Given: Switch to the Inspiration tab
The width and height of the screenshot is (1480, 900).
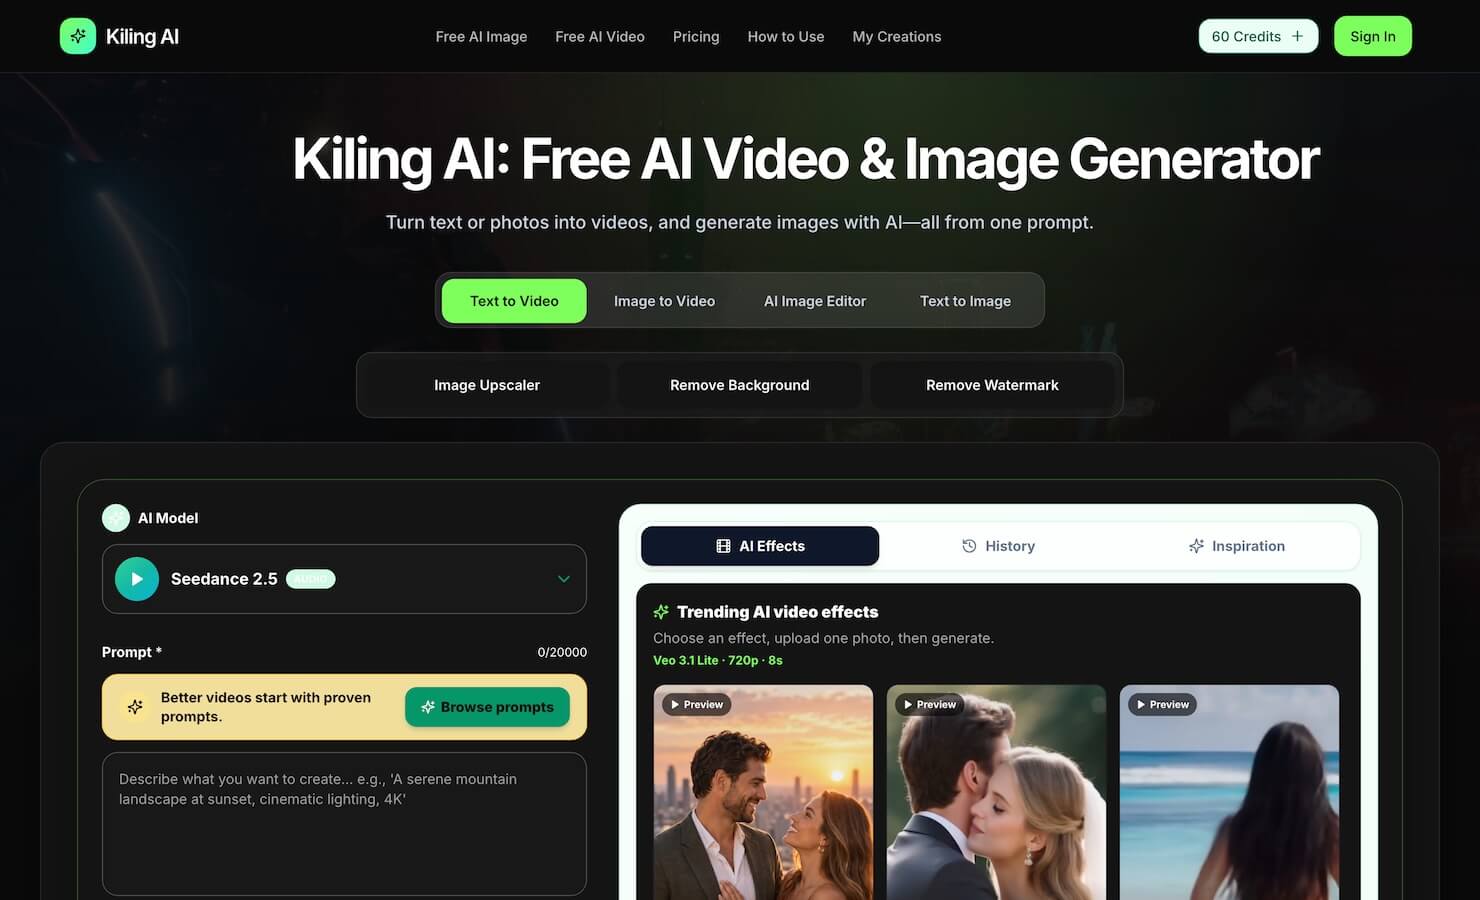Looking at the screenshot, I should [x=1237, y=546].
